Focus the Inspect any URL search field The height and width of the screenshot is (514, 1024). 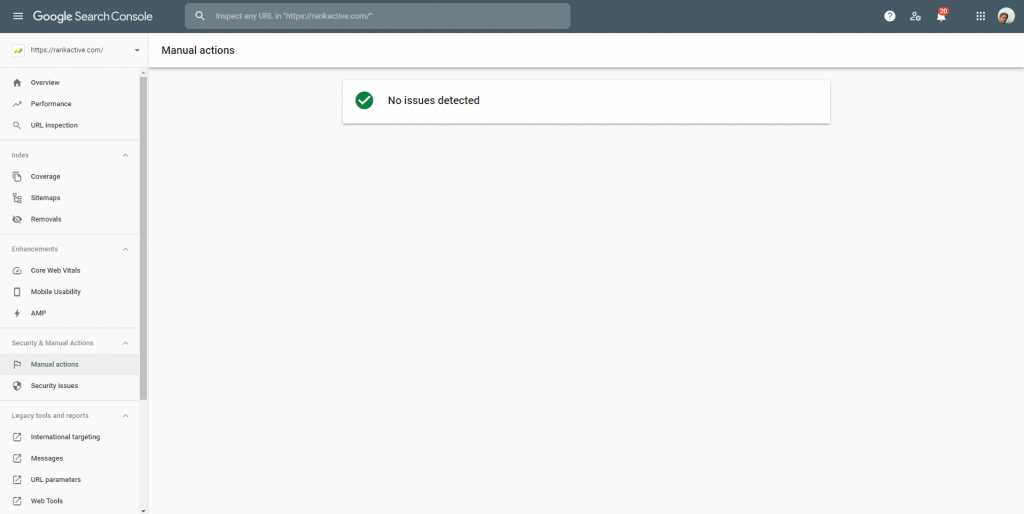point(377,16)
